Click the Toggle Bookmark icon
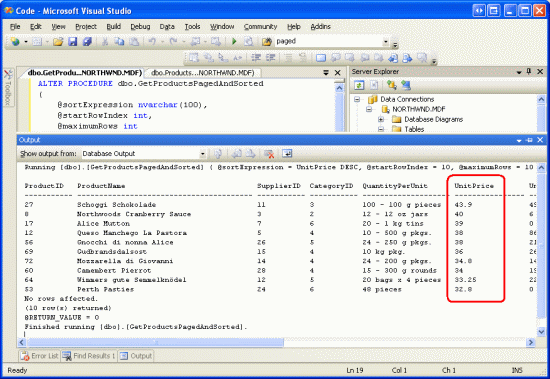 pos(321,57)
